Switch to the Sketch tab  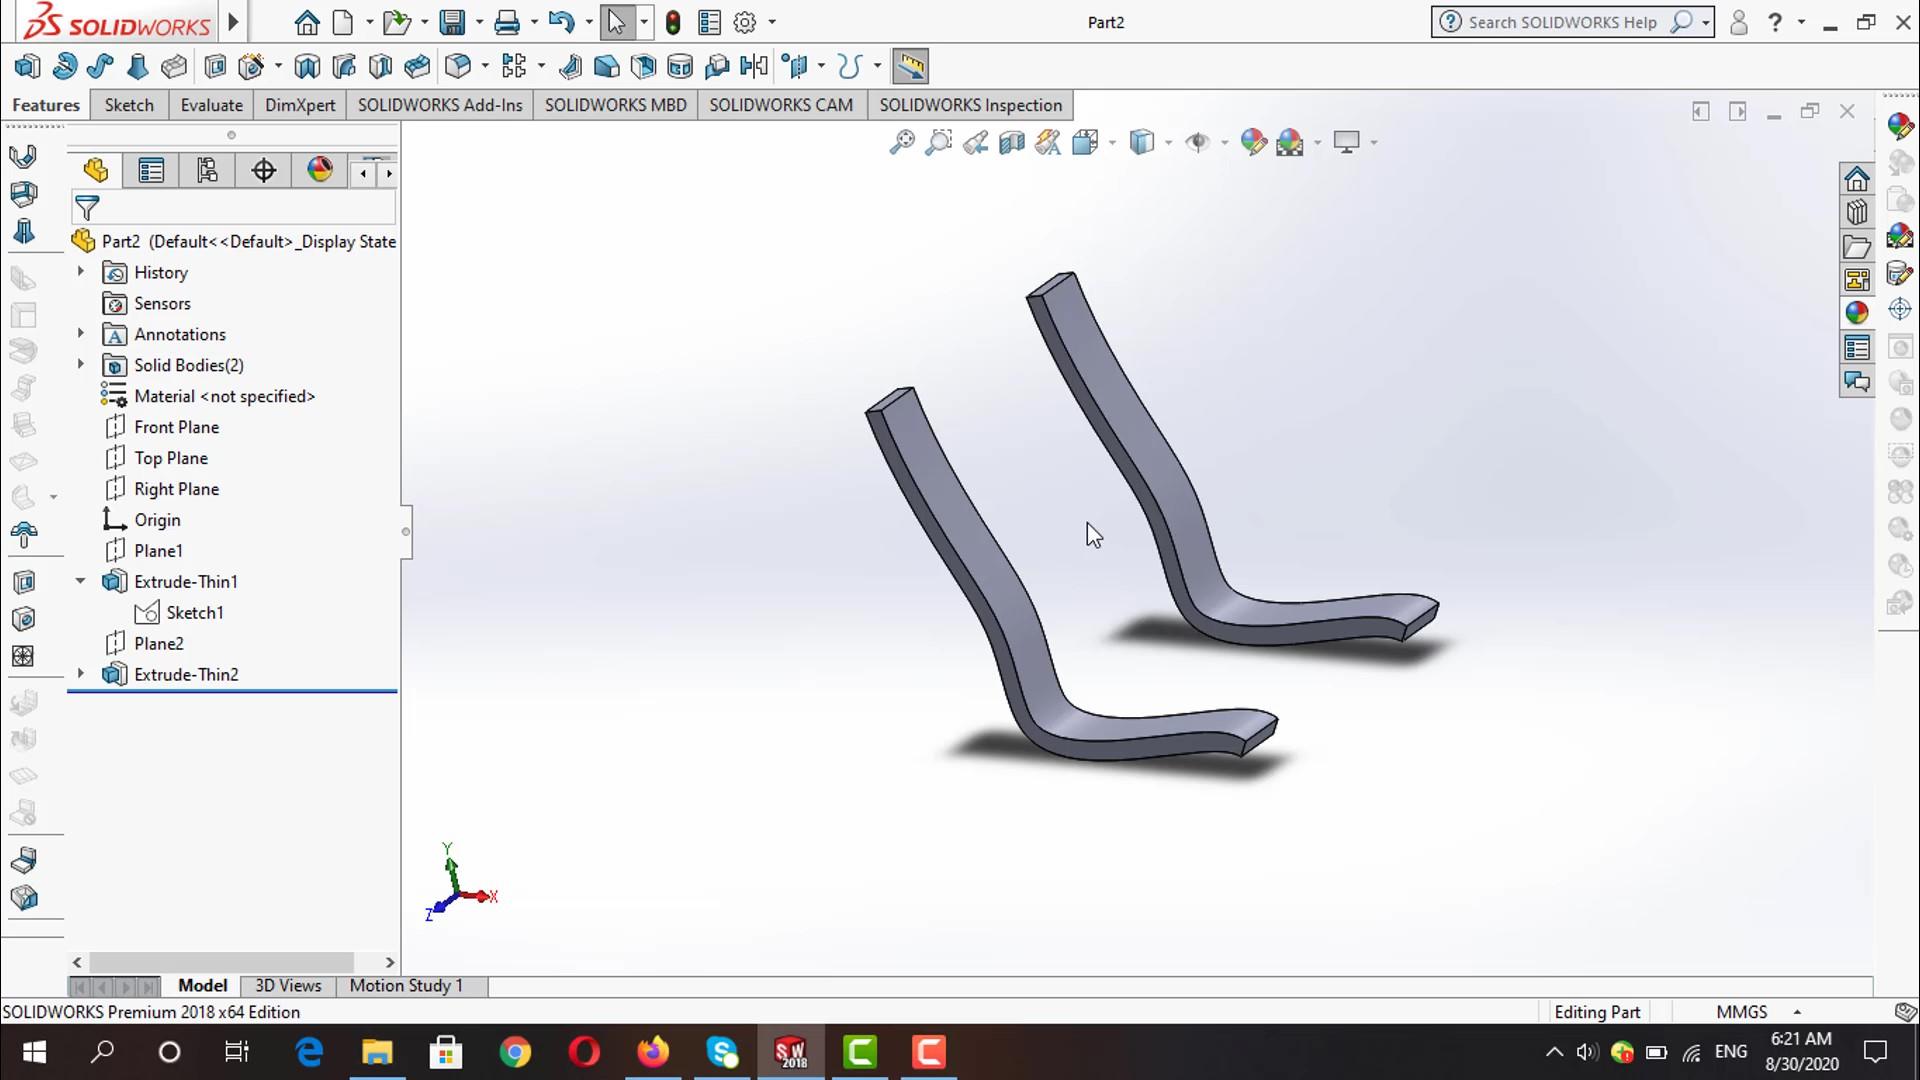point(129,105)
